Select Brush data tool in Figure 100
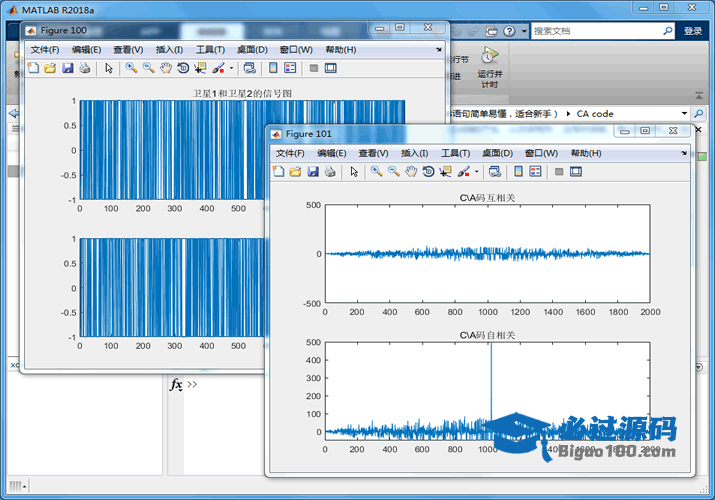The image size is (715, 500). [x=217, y=68]
